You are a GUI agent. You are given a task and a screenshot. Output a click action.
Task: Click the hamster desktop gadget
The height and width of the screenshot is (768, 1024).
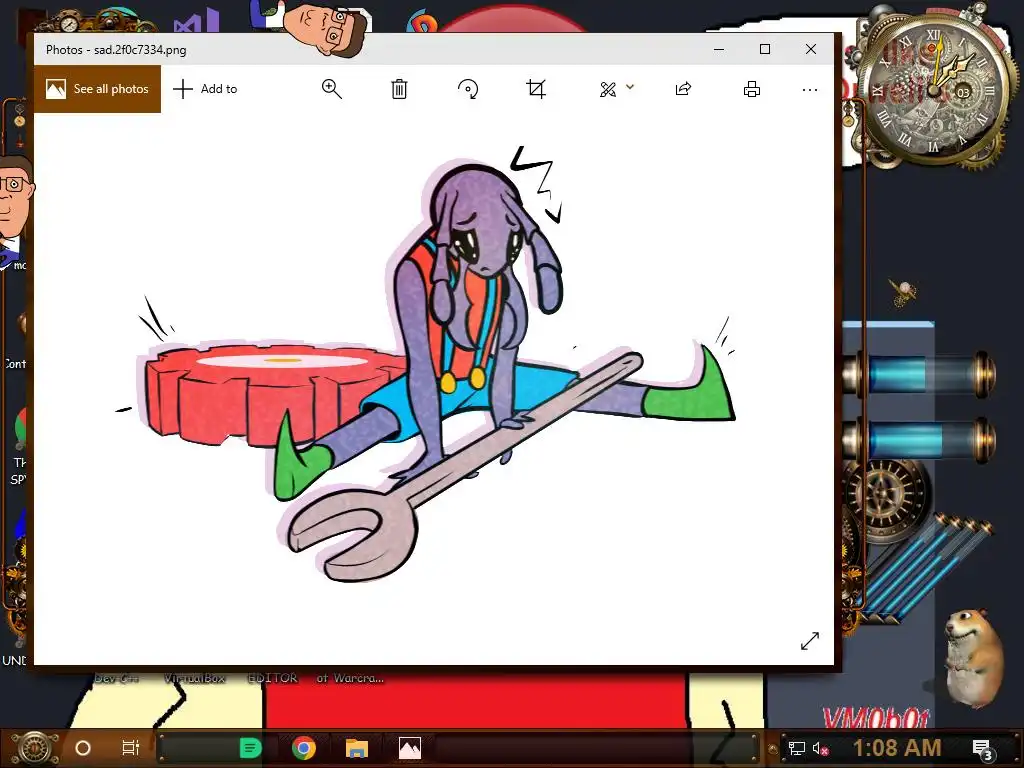pos(974,658)
